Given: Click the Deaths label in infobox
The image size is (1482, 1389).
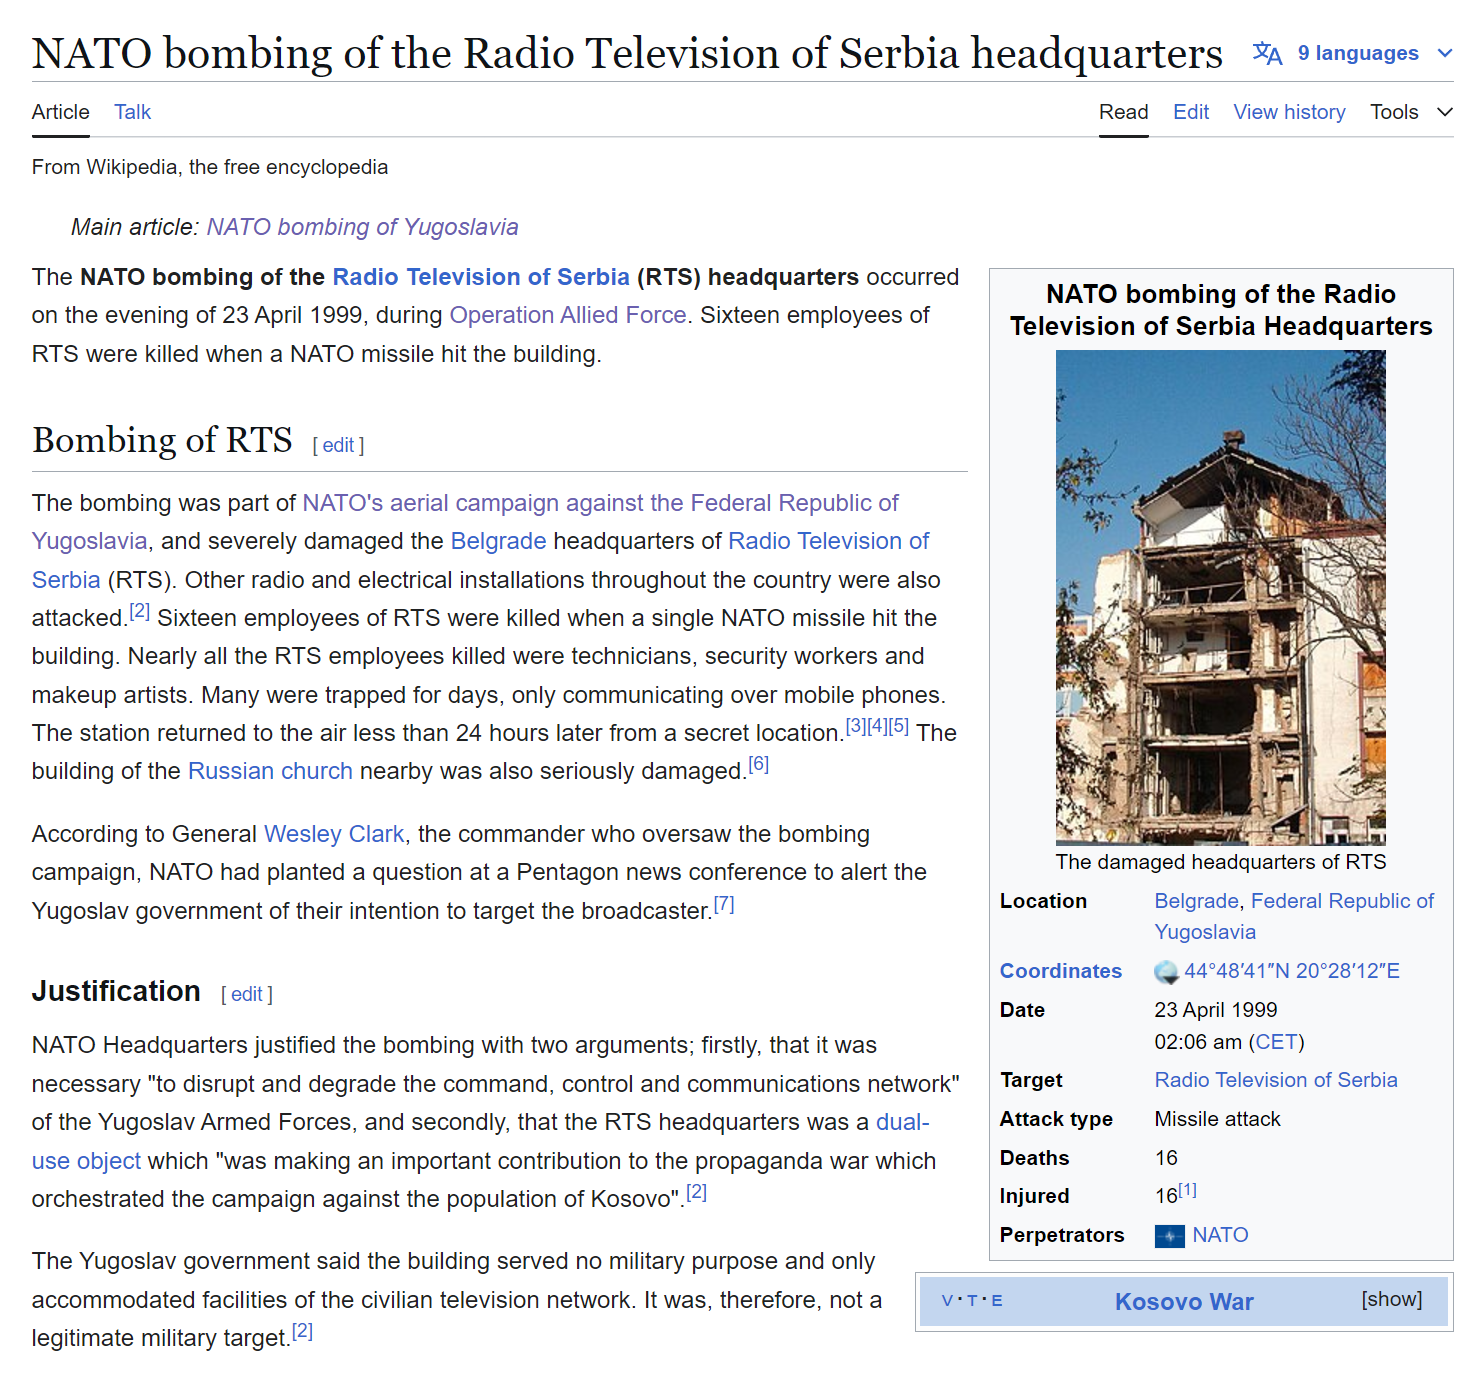Looking at the screenshot, I should click(x=1035, y=1158).
